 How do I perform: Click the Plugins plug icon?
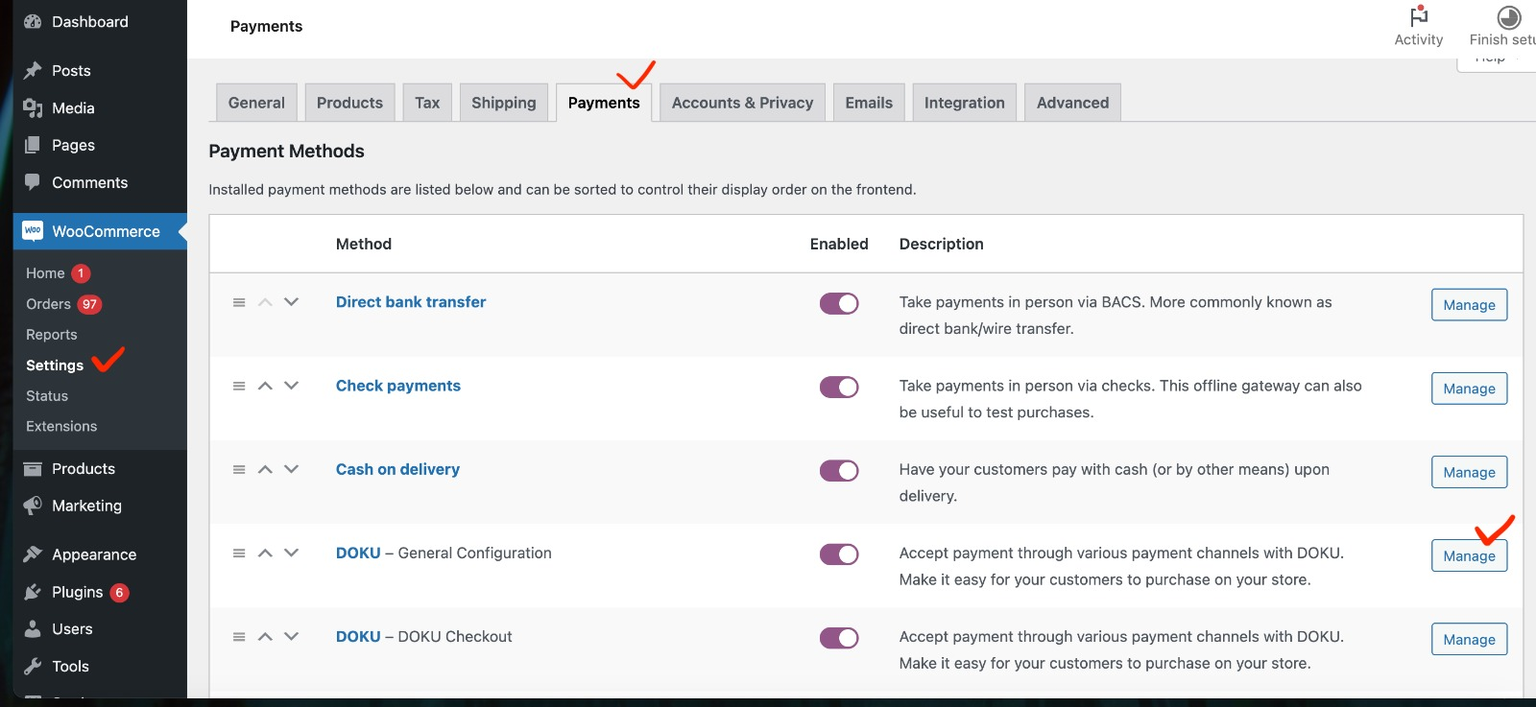(x=33, y=592)
